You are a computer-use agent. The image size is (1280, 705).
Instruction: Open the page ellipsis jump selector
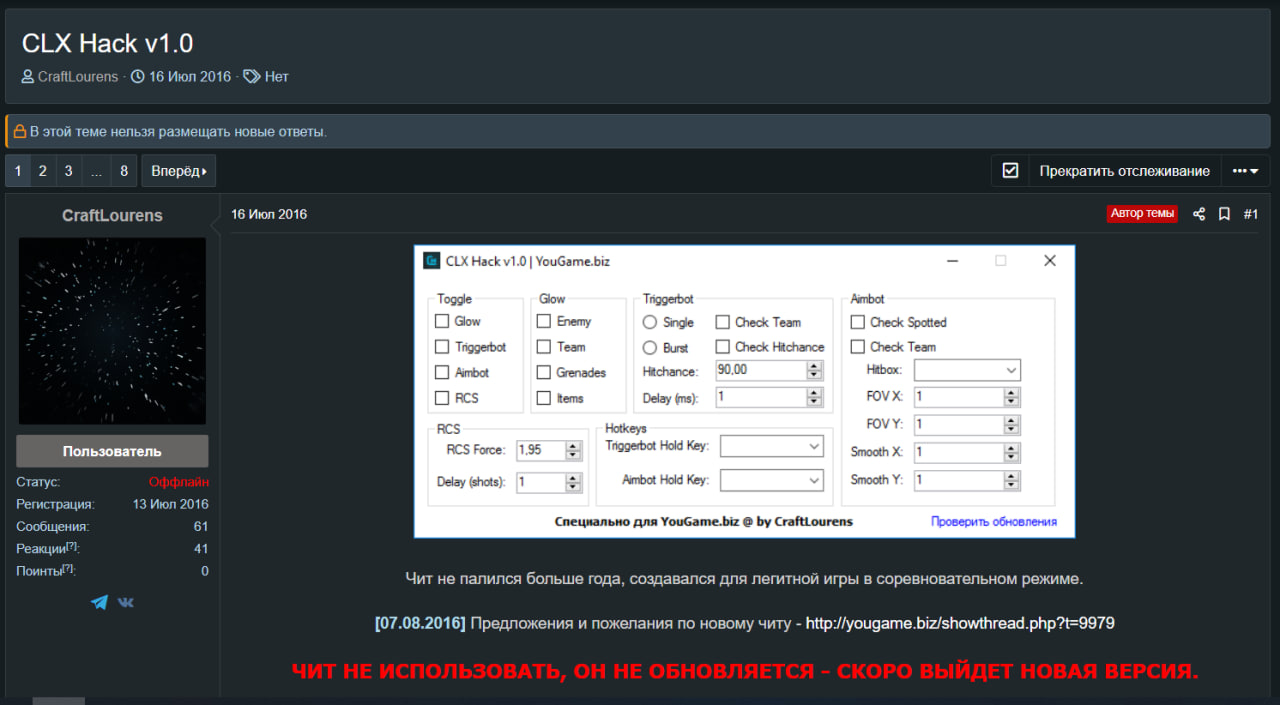tap(96, 171)
